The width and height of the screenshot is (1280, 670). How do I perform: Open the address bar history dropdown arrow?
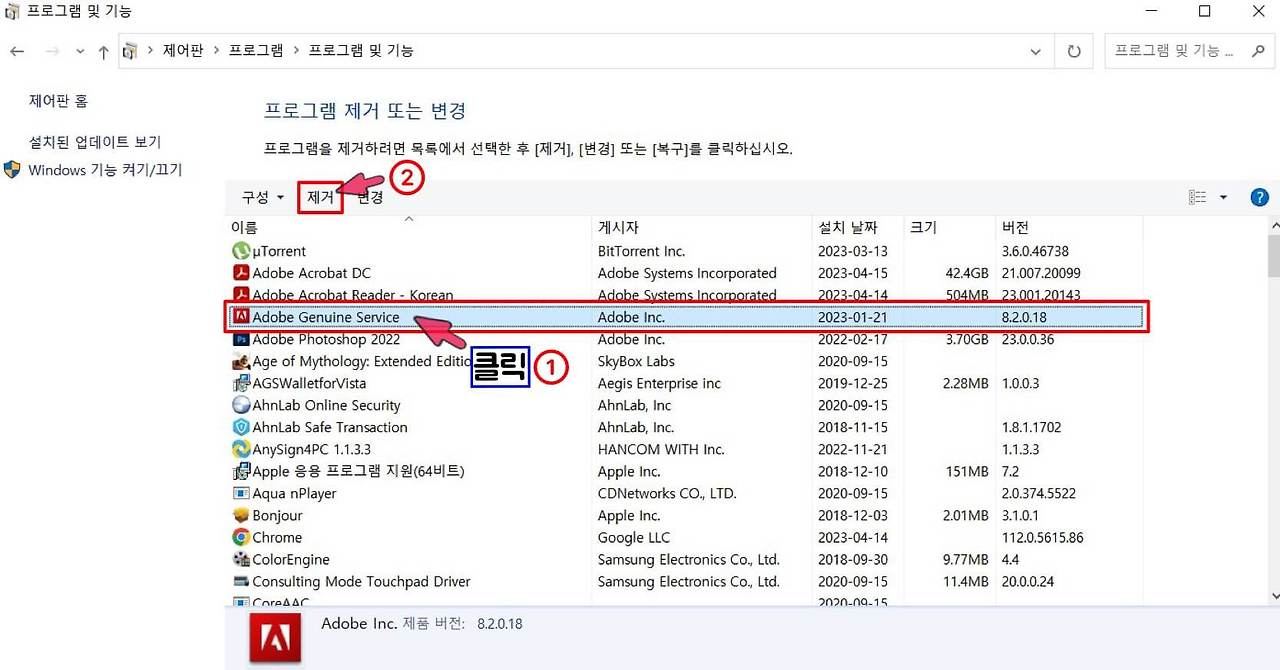pos(1036,50)
